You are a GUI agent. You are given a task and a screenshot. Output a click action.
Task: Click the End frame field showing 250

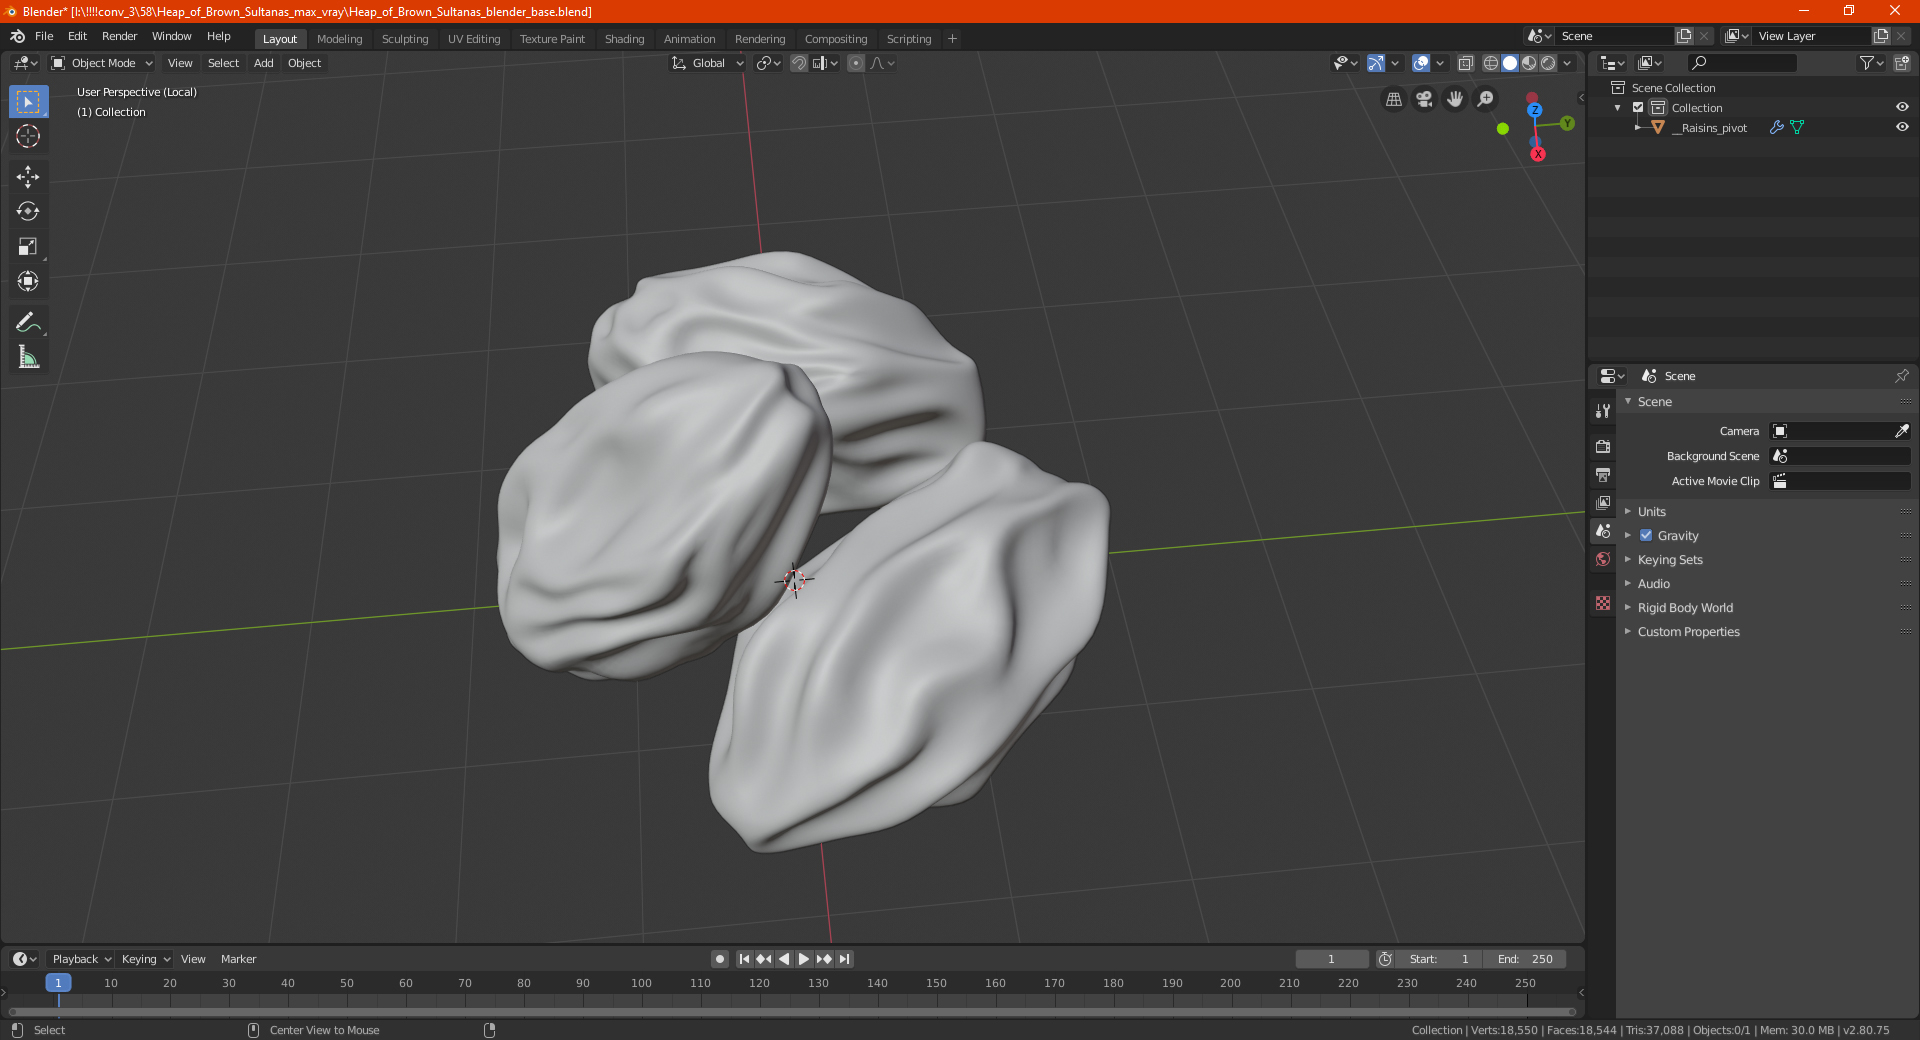[x=1525, y=959]
